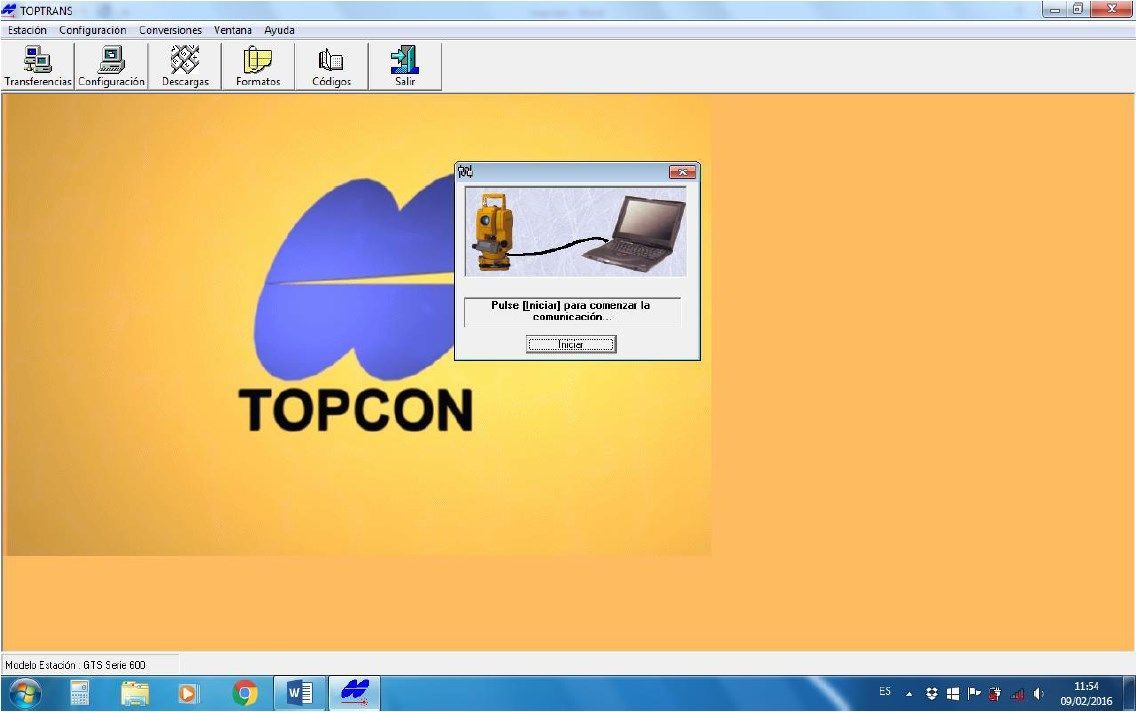The image size is (1136, 712).
Task: Open the Formatos toolbar icon
Action: click(258, 66)
